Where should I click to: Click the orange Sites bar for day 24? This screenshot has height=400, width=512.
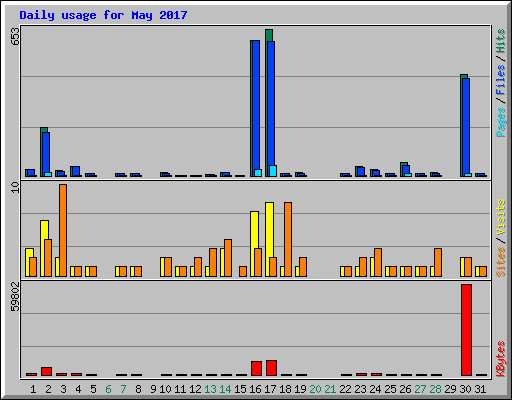[378, 262]
